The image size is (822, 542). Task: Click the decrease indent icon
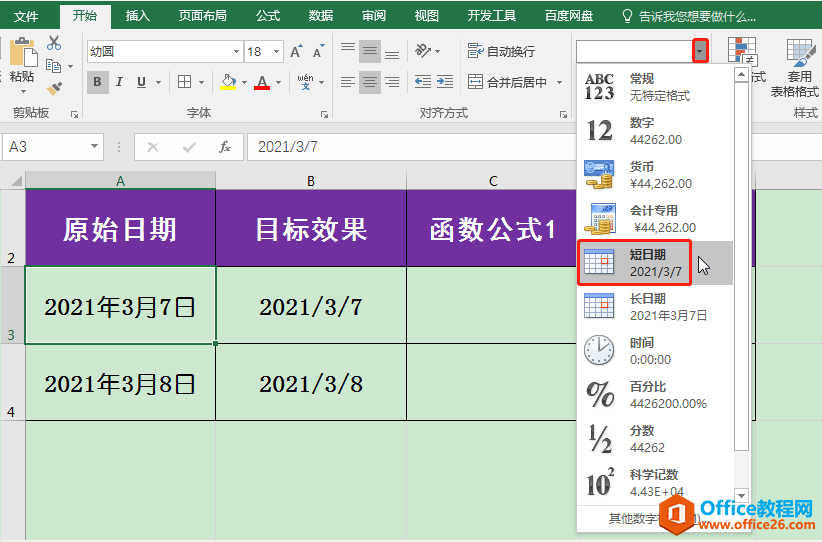click(x=423, y=82)
